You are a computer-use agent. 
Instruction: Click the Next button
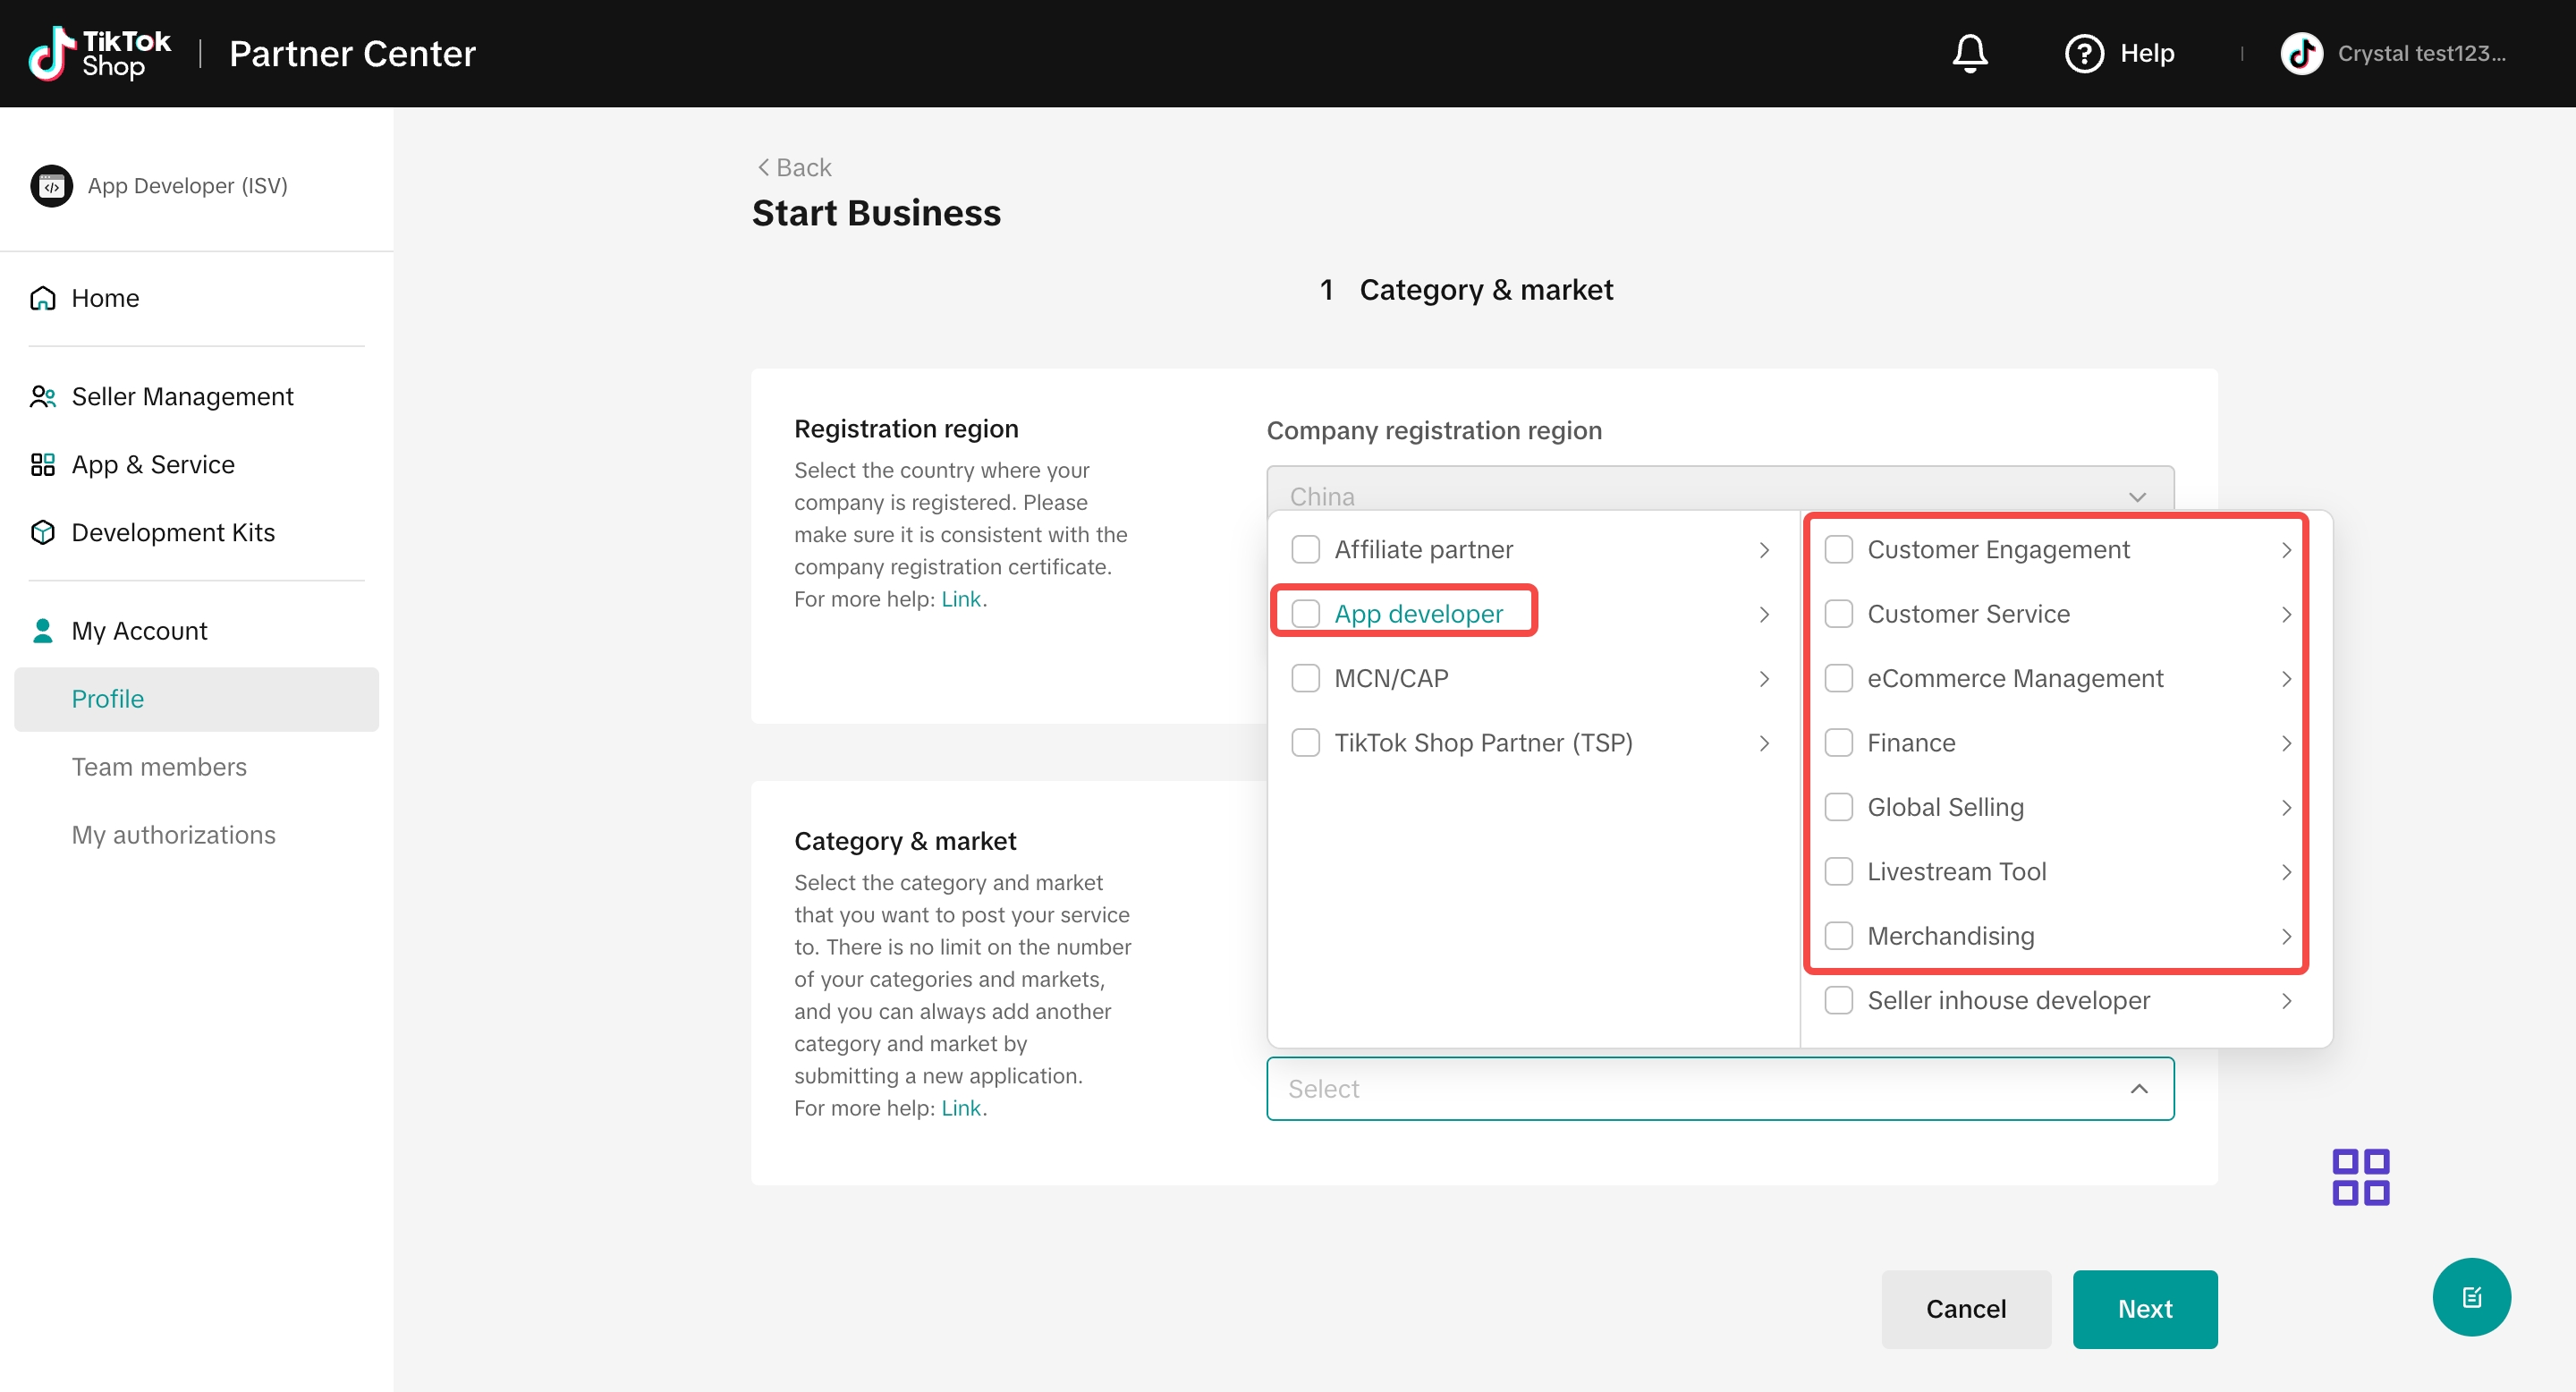click(2144, 1308)
